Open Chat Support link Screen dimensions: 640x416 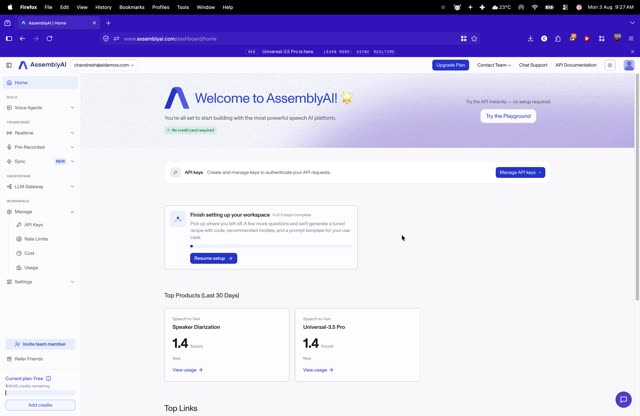coord(533,65)
